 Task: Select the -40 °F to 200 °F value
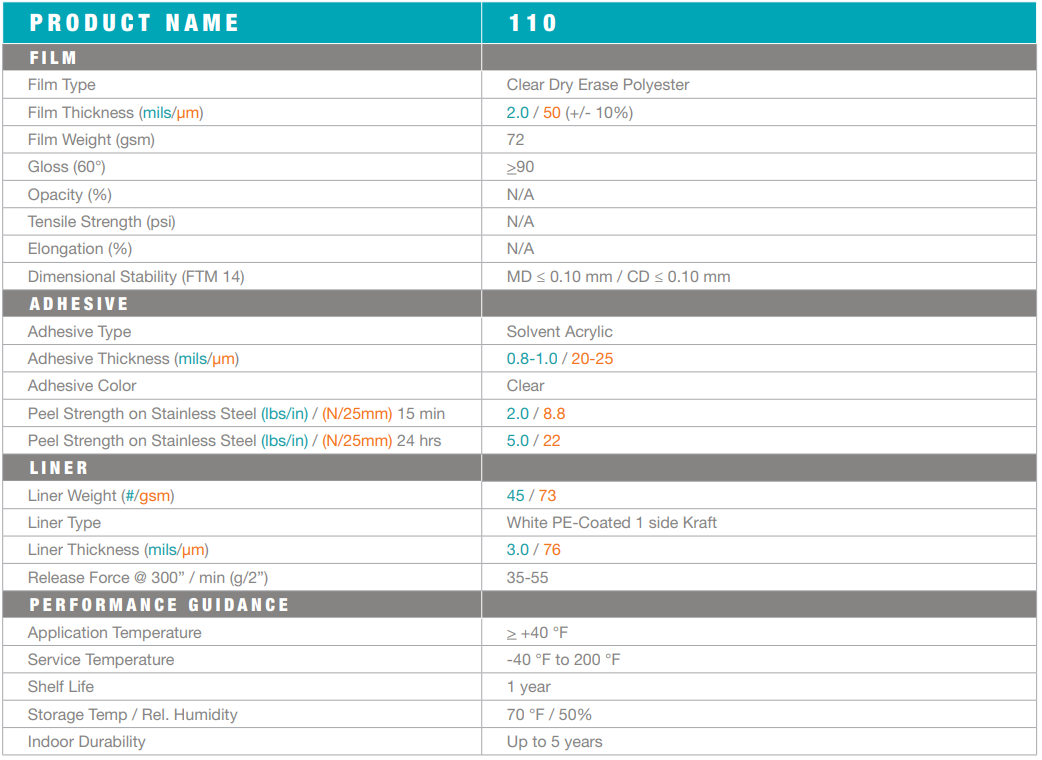564,660
